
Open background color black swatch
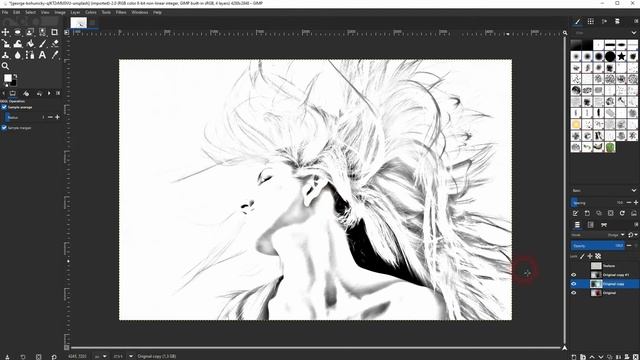[x=13, y=83]
